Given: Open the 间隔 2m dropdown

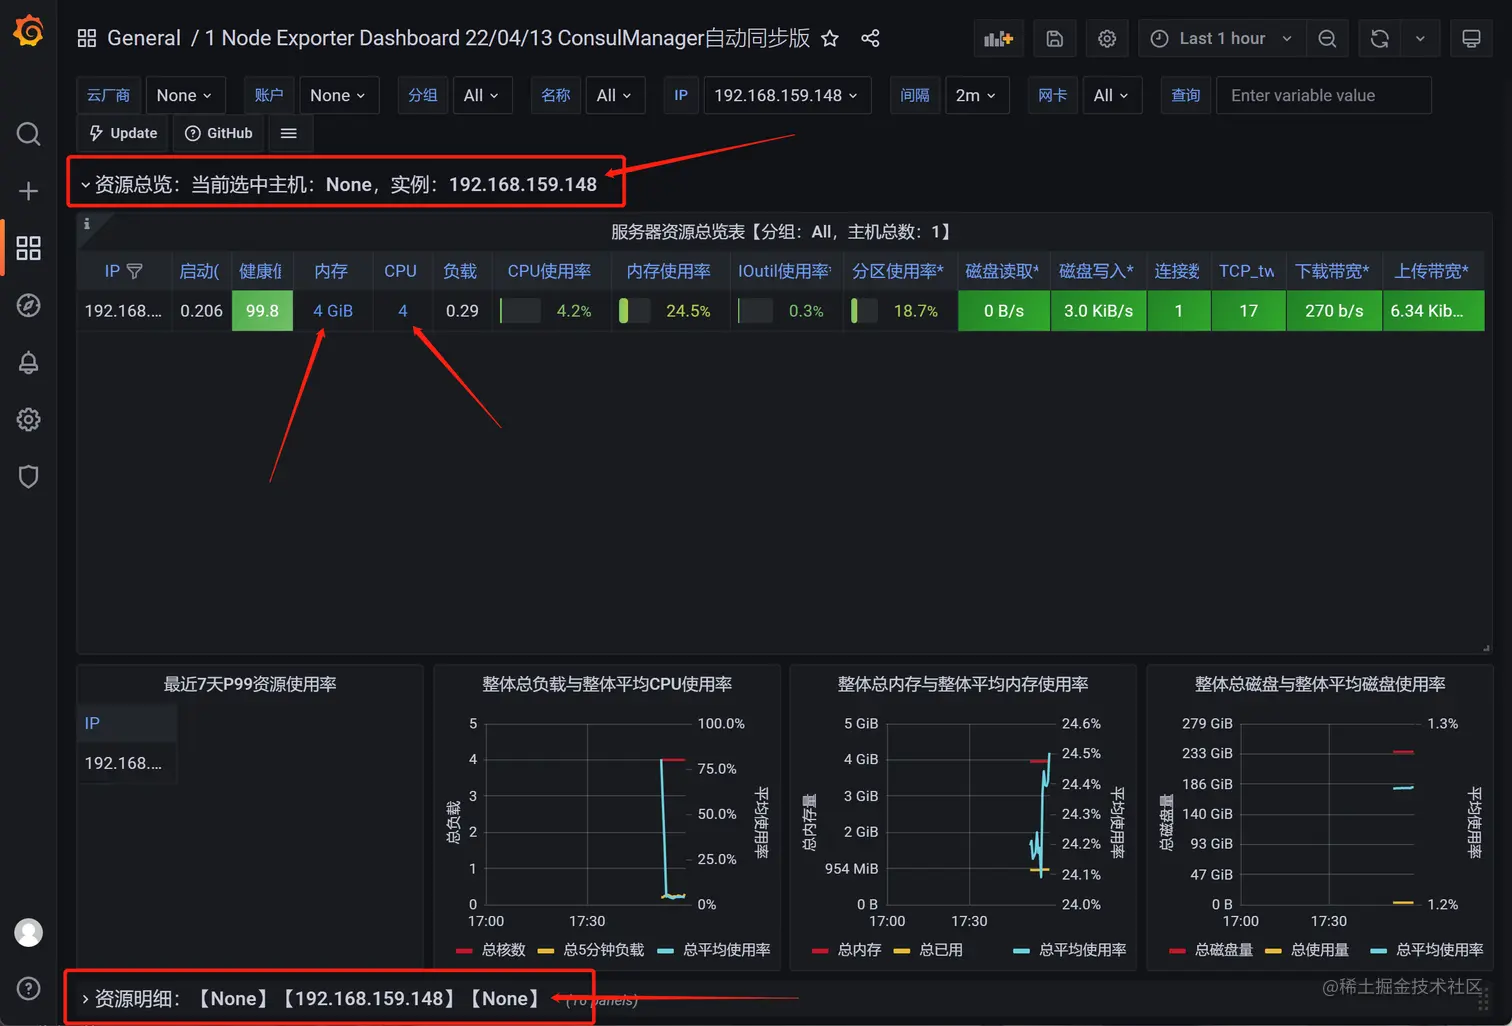Looking at the screenshot, I should [x=976, y=95].
